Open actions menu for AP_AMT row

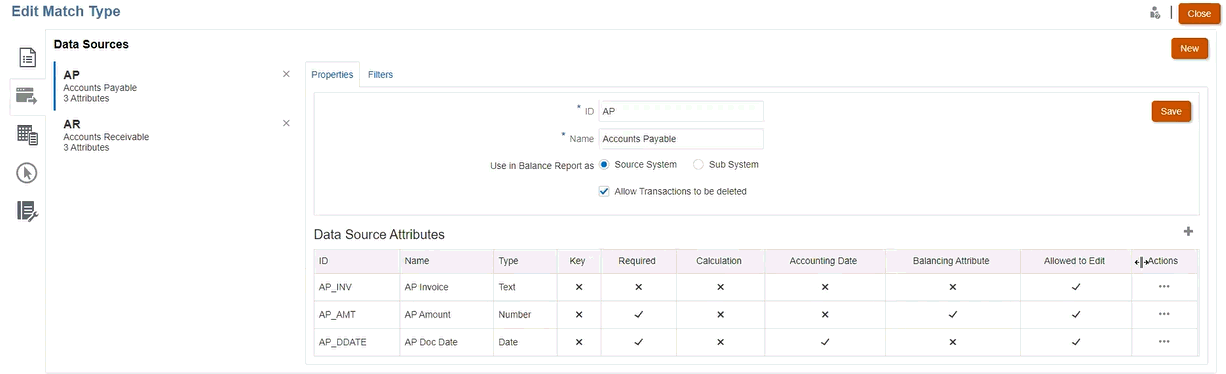pos(1164,314)
